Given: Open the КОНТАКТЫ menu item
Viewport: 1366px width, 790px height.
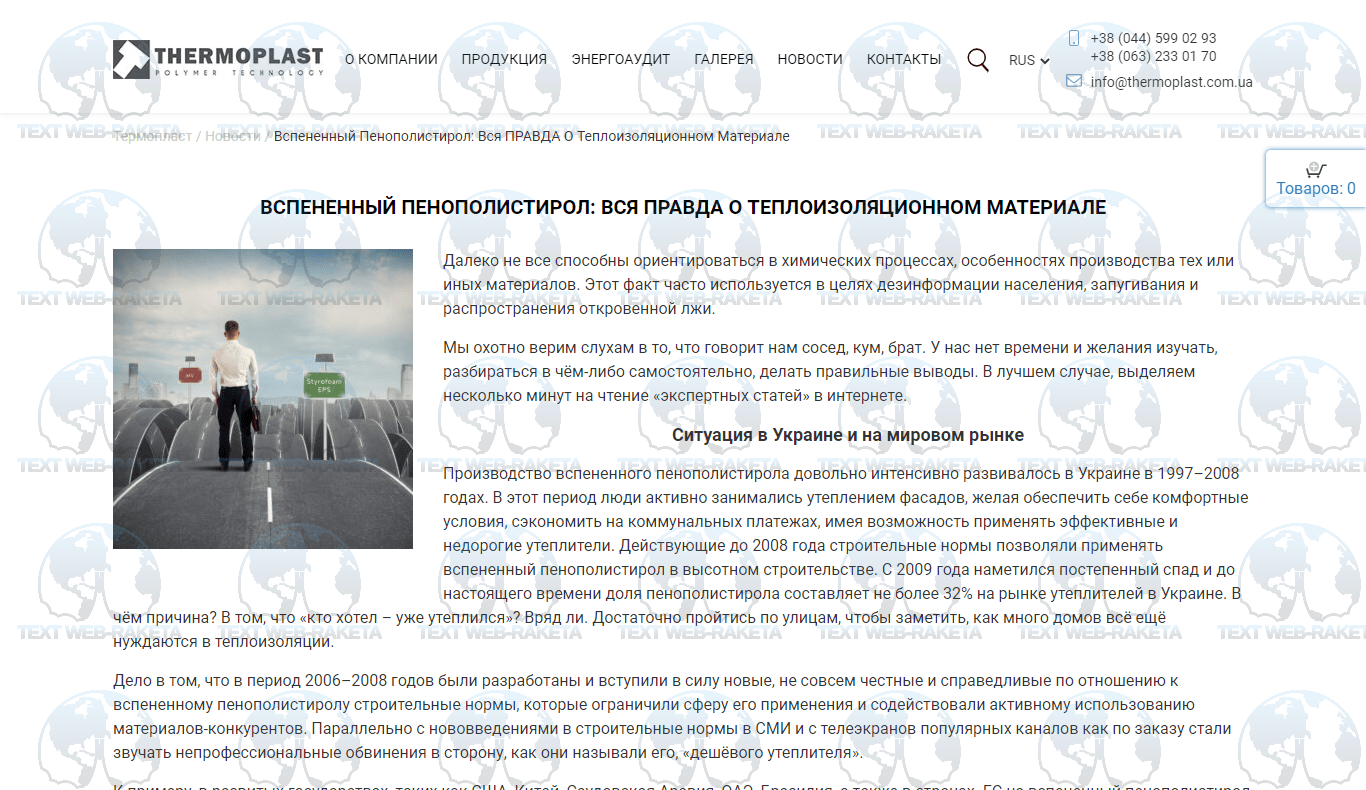Looking at the screenshot, I should click(x=904, y=59).
